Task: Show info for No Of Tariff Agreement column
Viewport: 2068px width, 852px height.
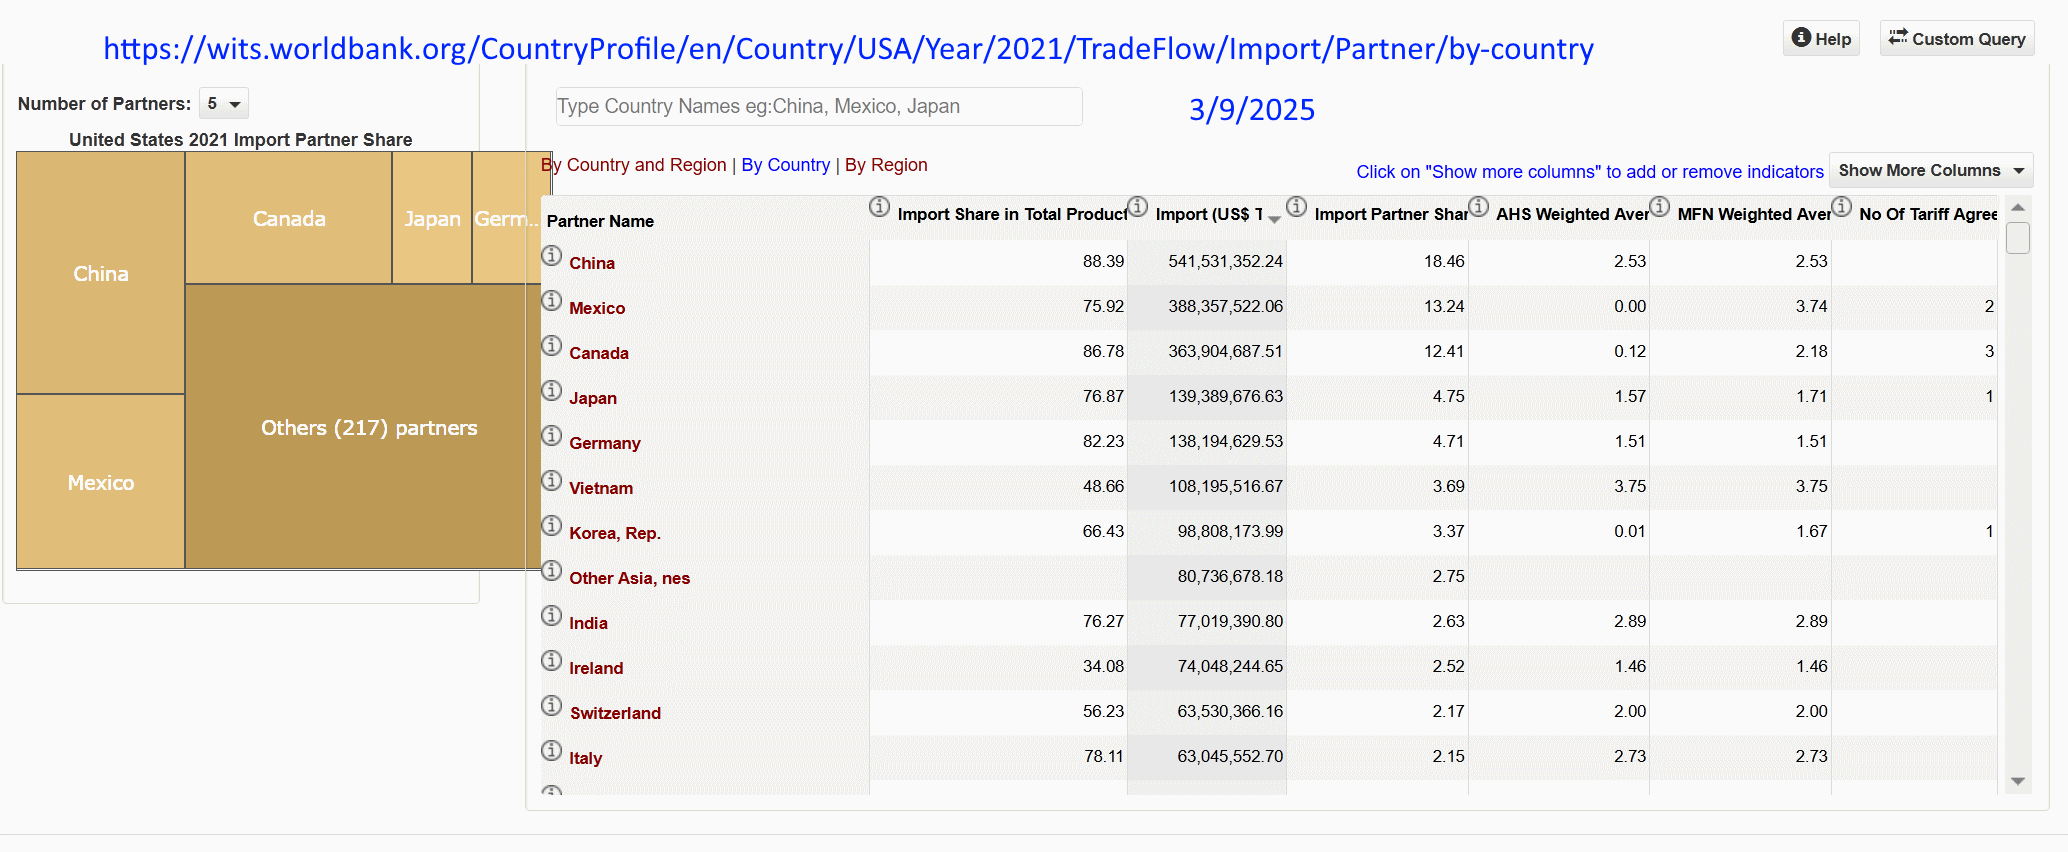Action: pyautogui.click(x=1841, y=207)
